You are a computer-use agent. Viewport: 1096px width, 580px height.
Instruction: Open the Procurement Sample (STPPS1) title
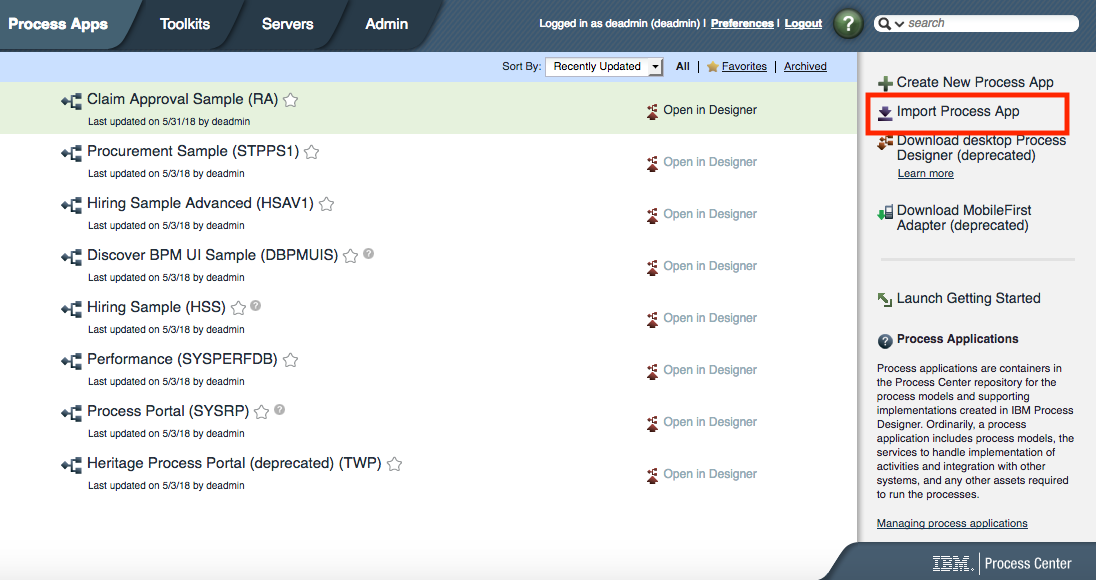pyautogui.click(x=193, y=151)
